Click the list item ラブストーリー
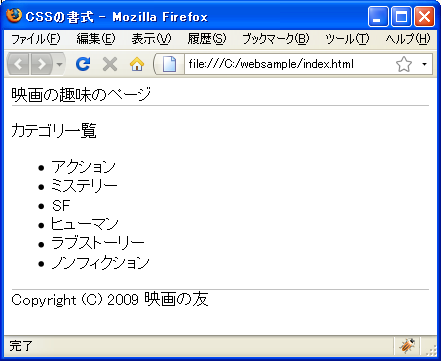The image size is (441, 361). point(98,243)
